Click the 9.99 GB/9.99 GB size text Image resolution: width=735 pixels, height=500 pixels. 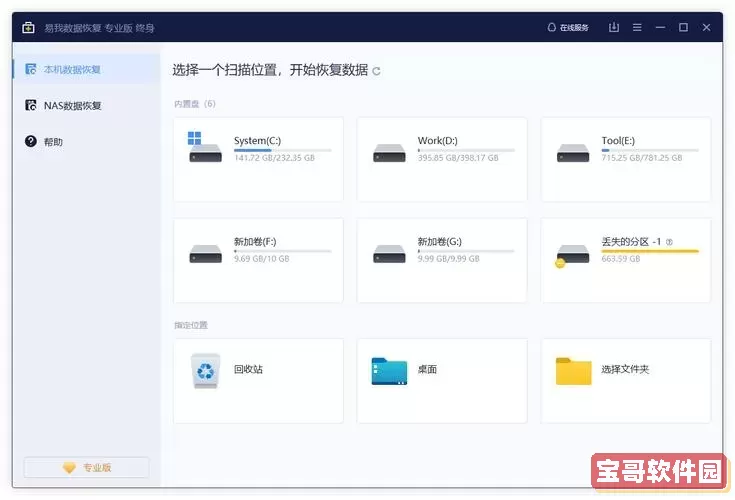(449, 259)
